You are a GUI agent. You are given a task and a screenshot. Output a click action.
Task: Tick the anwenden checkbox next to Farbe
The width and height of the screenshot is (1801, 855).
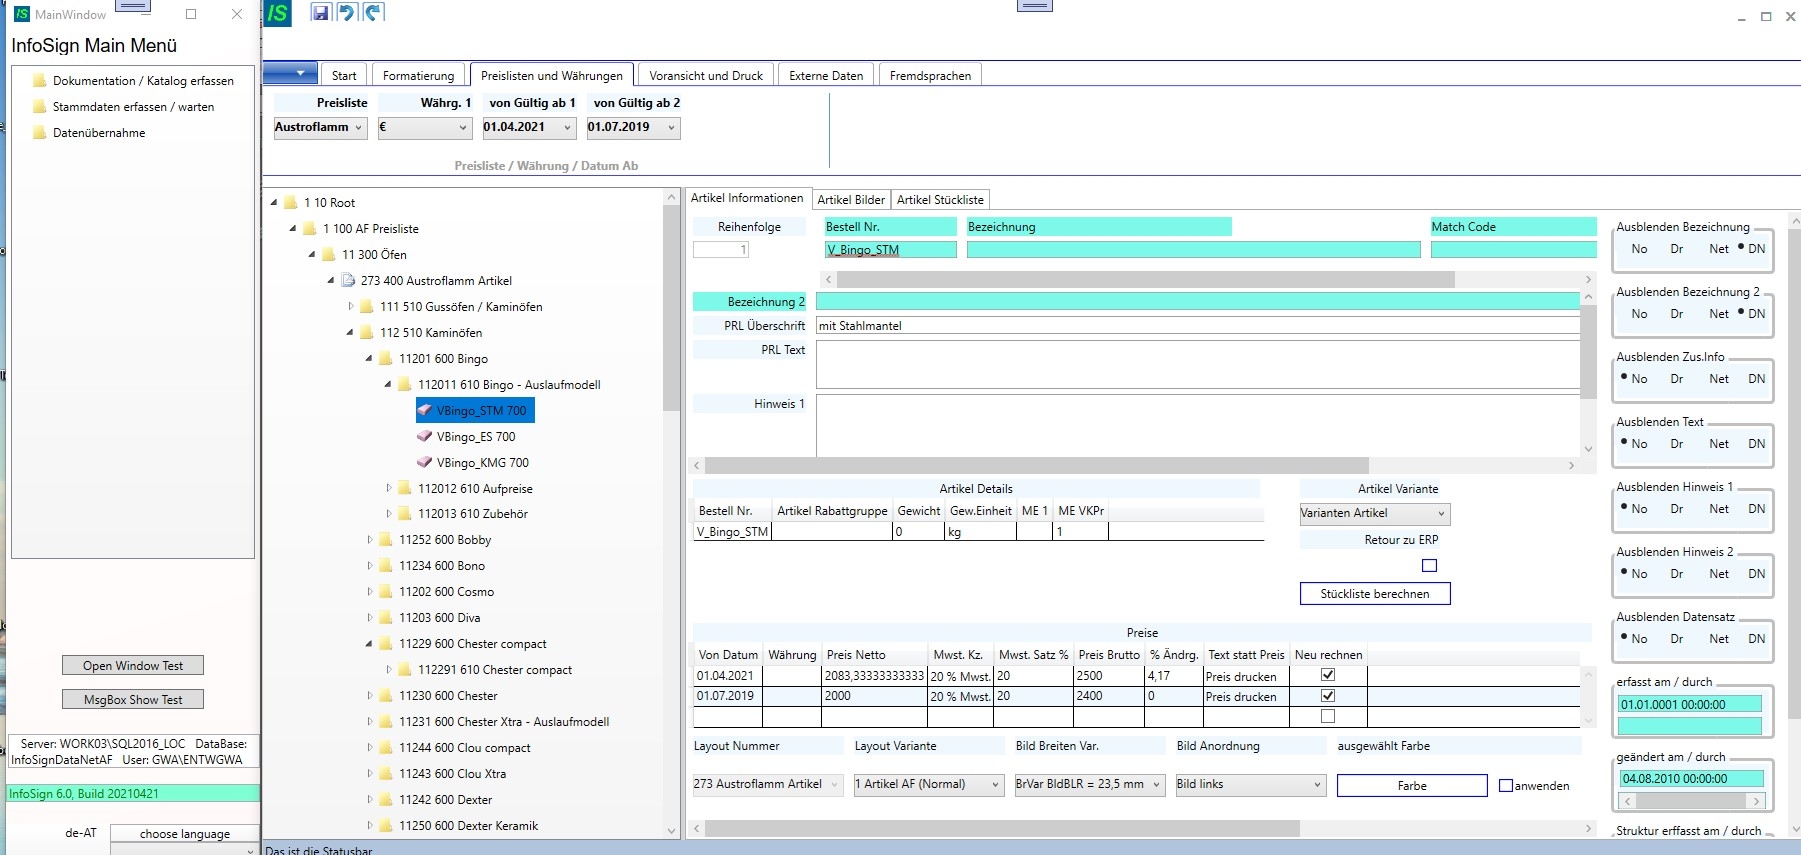1506,786
